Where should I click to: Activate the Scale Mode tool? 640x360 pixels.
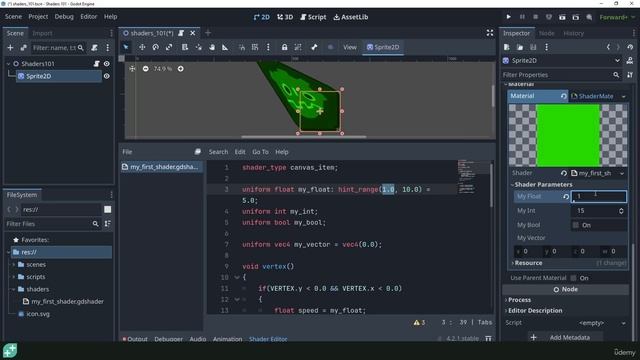(169, 47)
